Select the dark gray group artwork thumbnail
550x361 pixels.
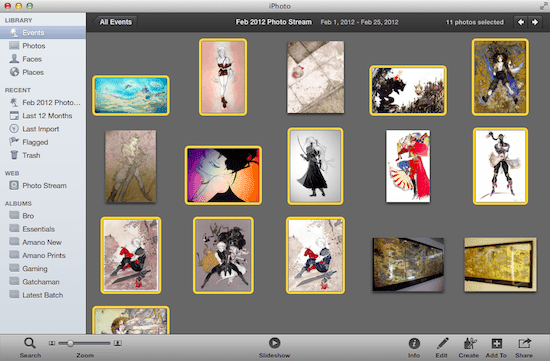(x=223, y=255)
